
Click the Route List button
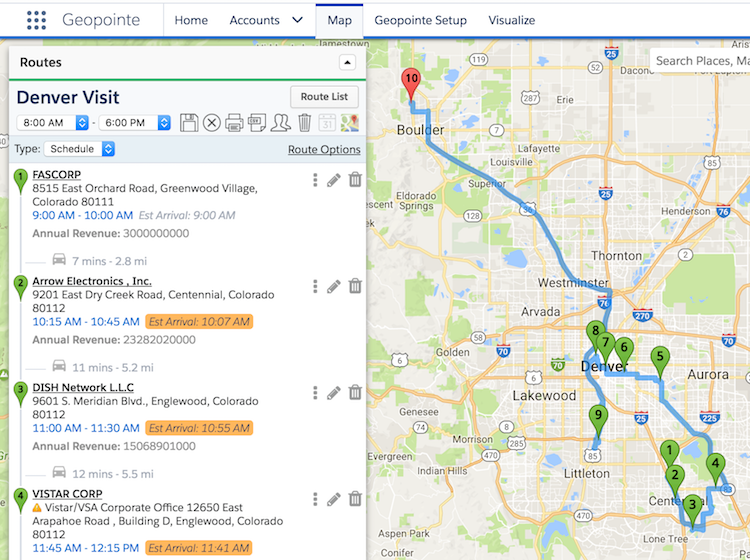coord(324,97)
